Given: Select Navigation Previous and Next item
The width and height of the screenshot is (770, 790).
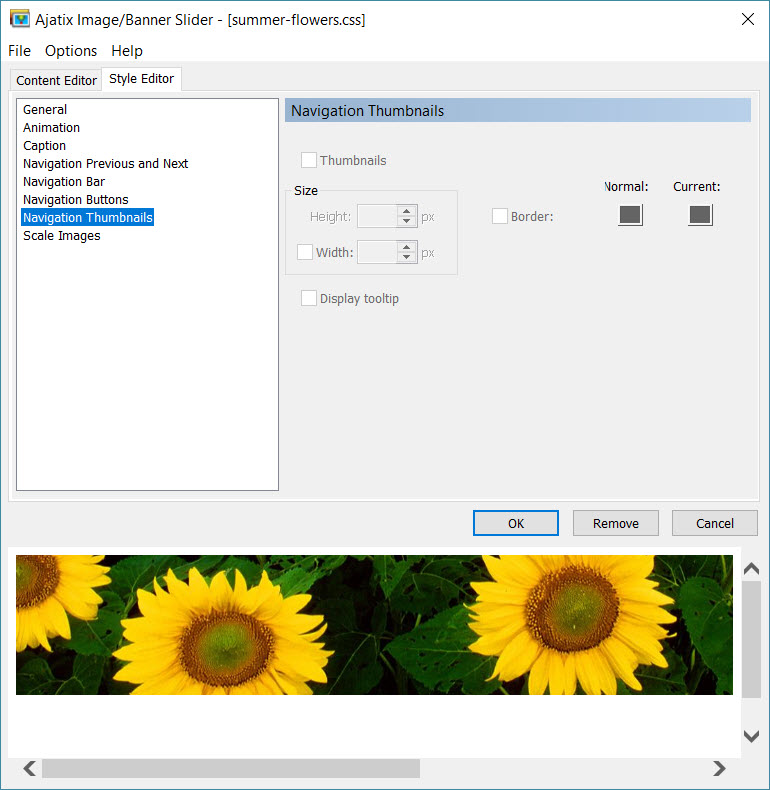Looking at the screenshot, I should click(105, 164).
